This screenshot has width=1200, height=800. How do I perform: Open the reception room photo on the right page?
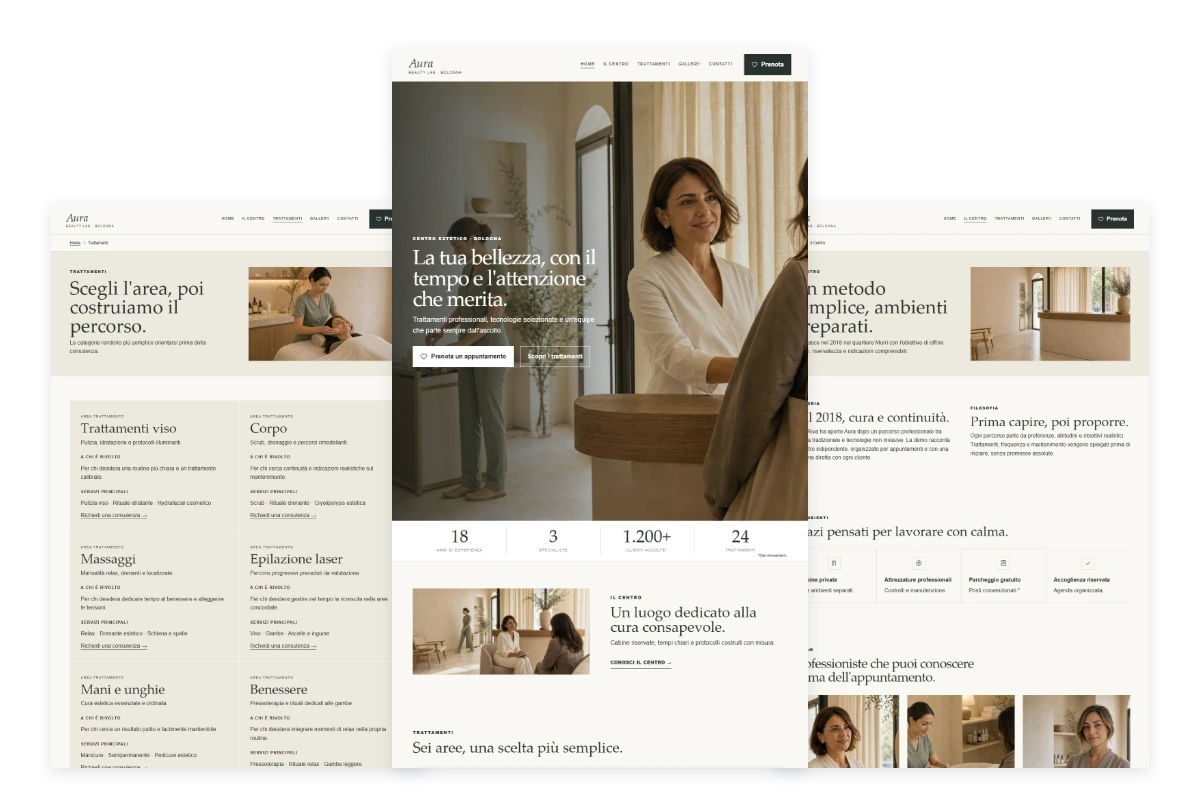click(x=1050, y=314)
